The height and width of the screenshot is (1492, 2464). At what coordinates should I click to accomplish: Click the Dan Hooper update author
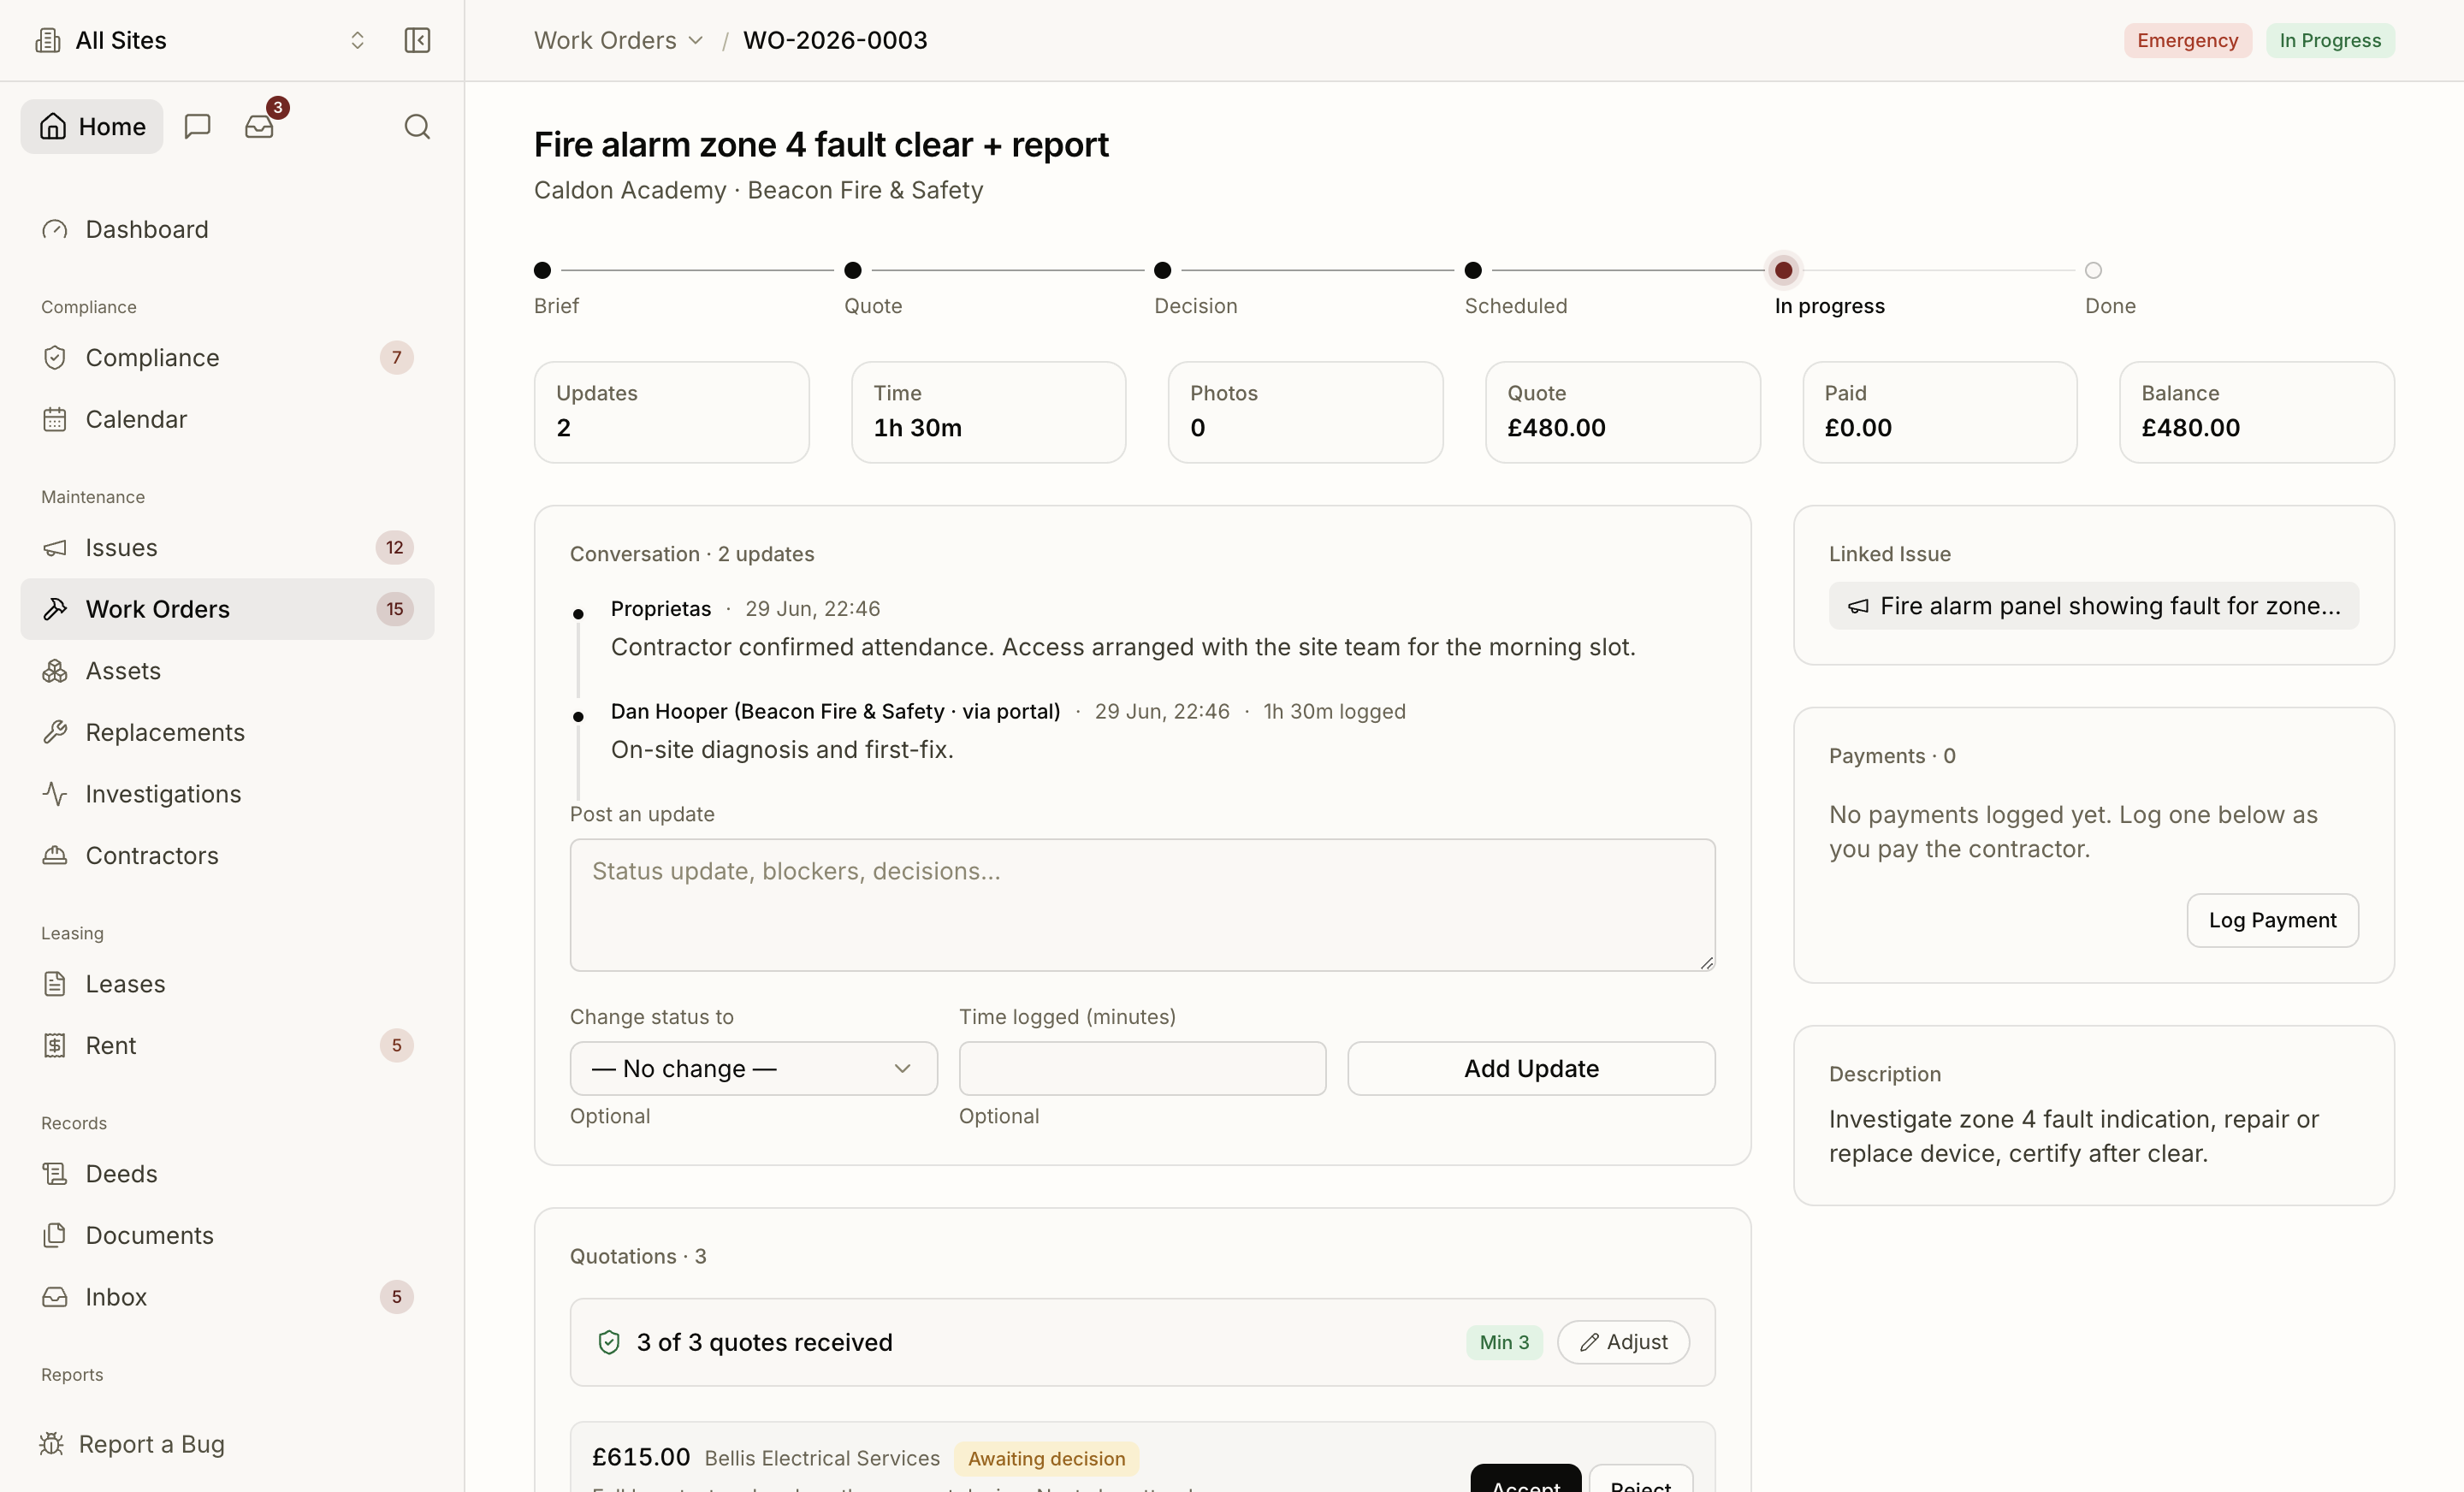(x=835, y=711)
